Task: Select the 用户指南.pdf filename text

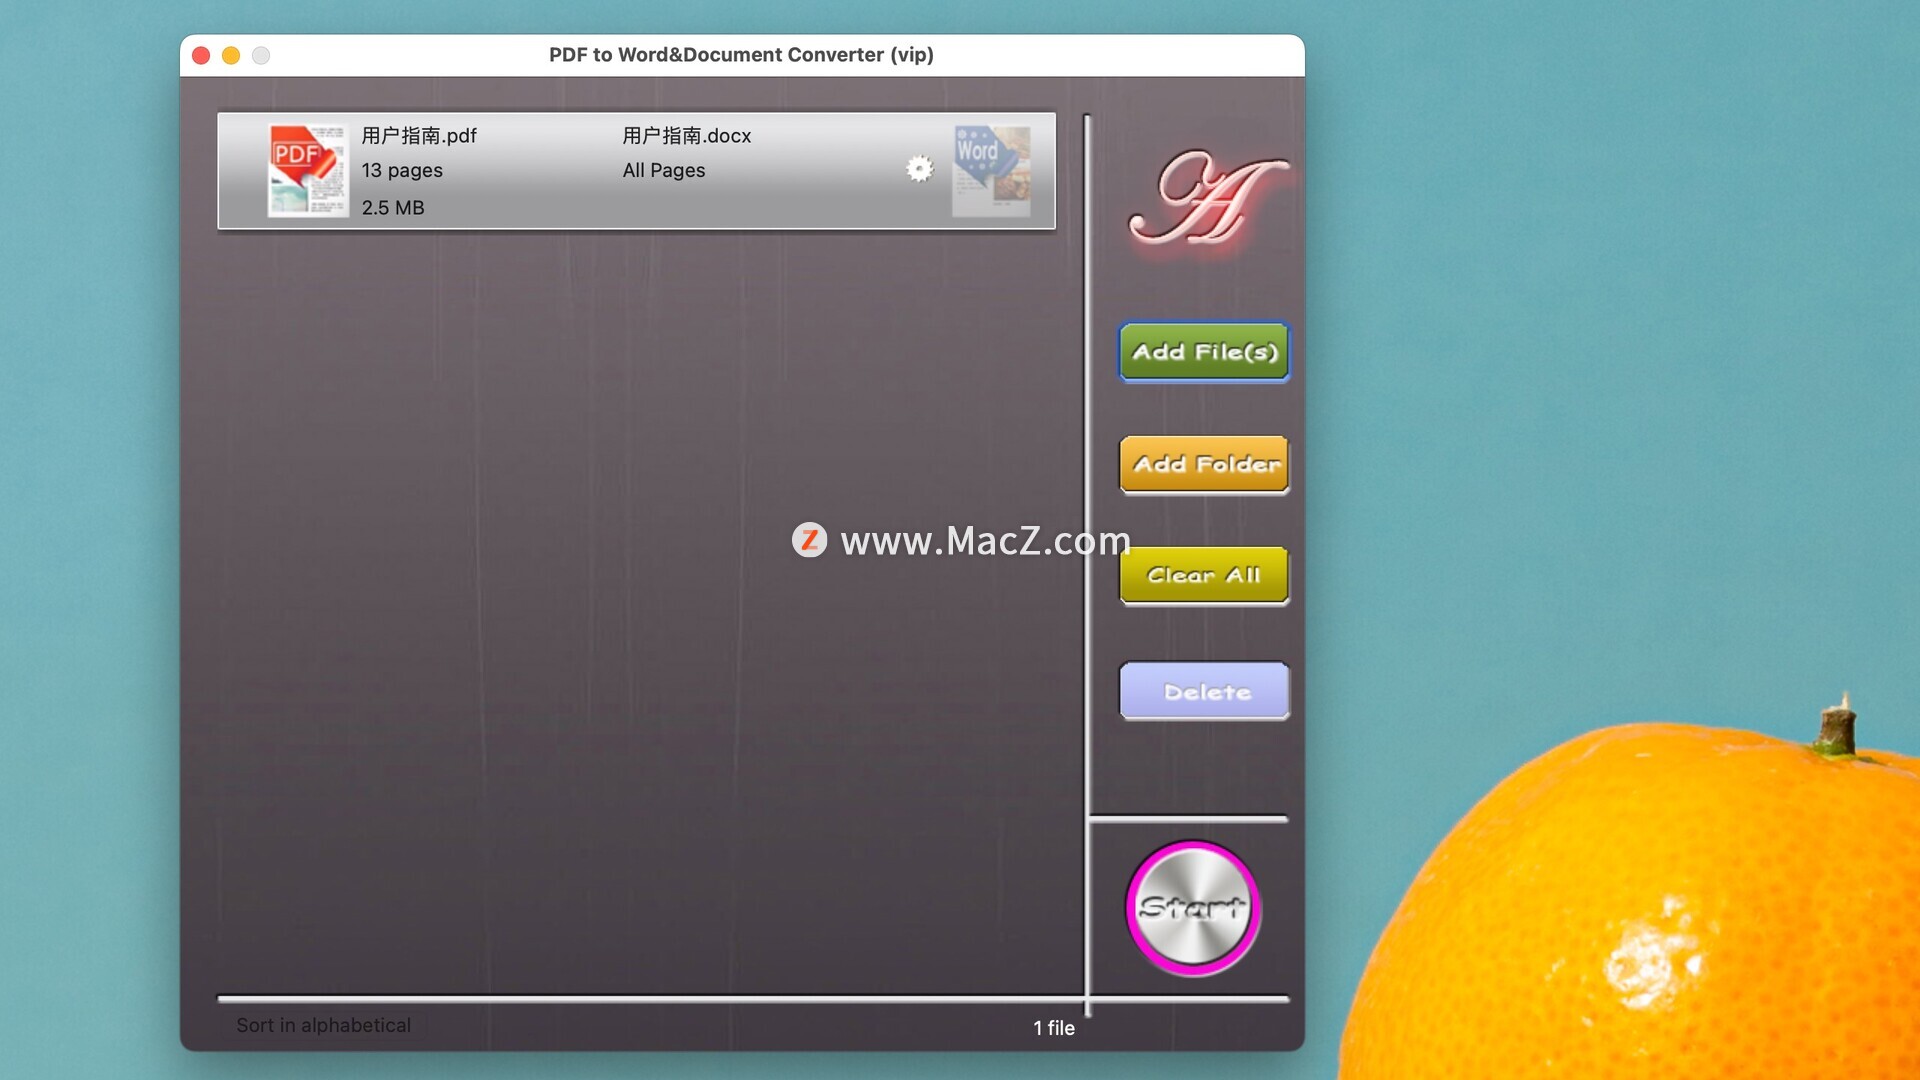Action: click(419, 135)
